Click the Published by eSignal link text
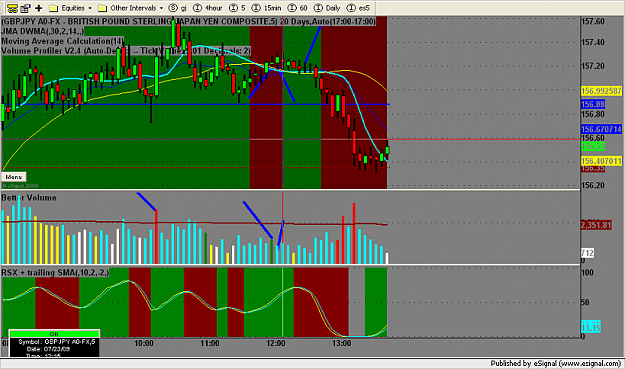This screenshot has height=369, width=625. 556,363
